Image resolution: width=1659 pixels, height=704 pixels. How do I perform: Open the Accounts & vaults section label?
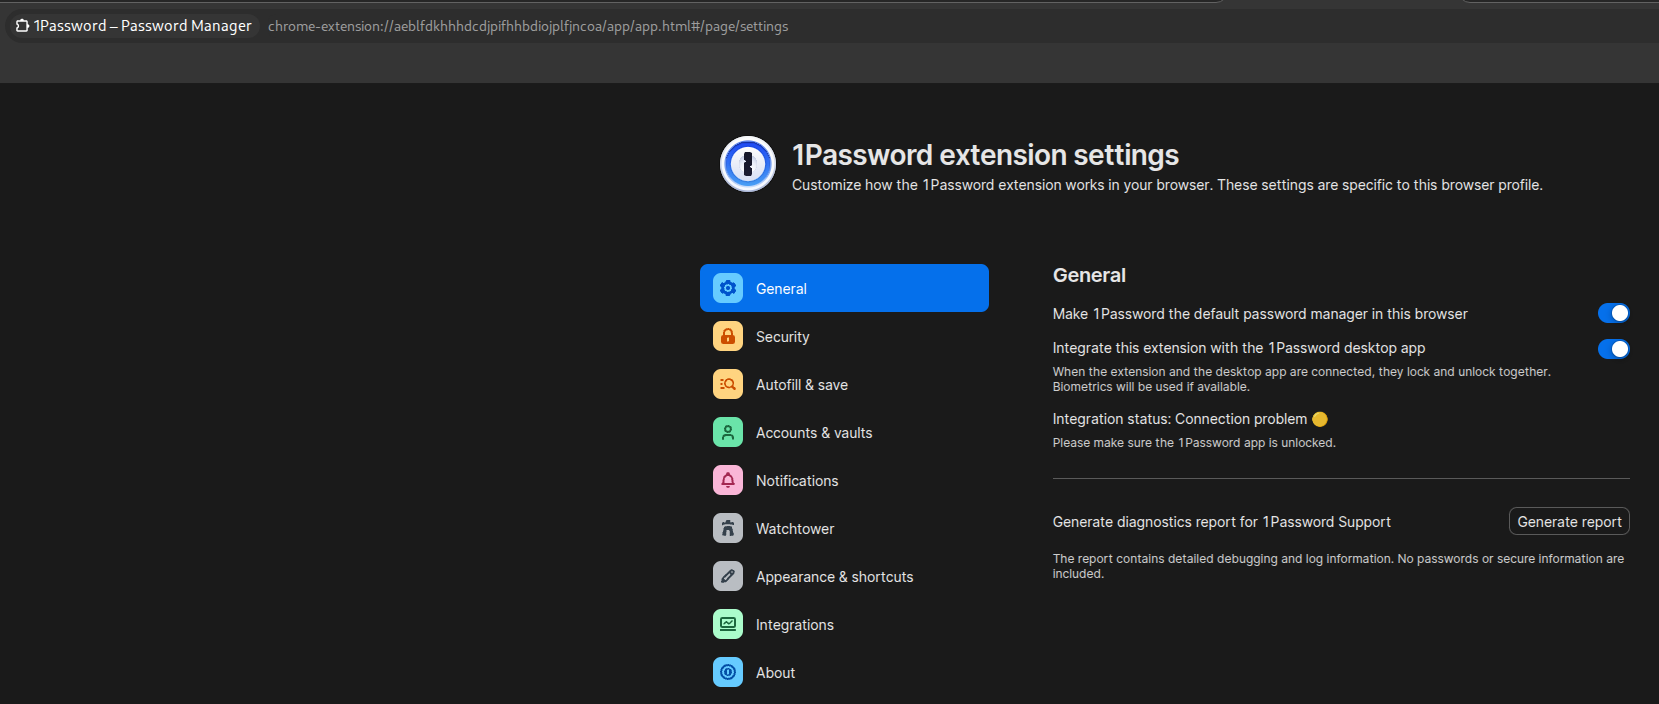pos(814,432)
